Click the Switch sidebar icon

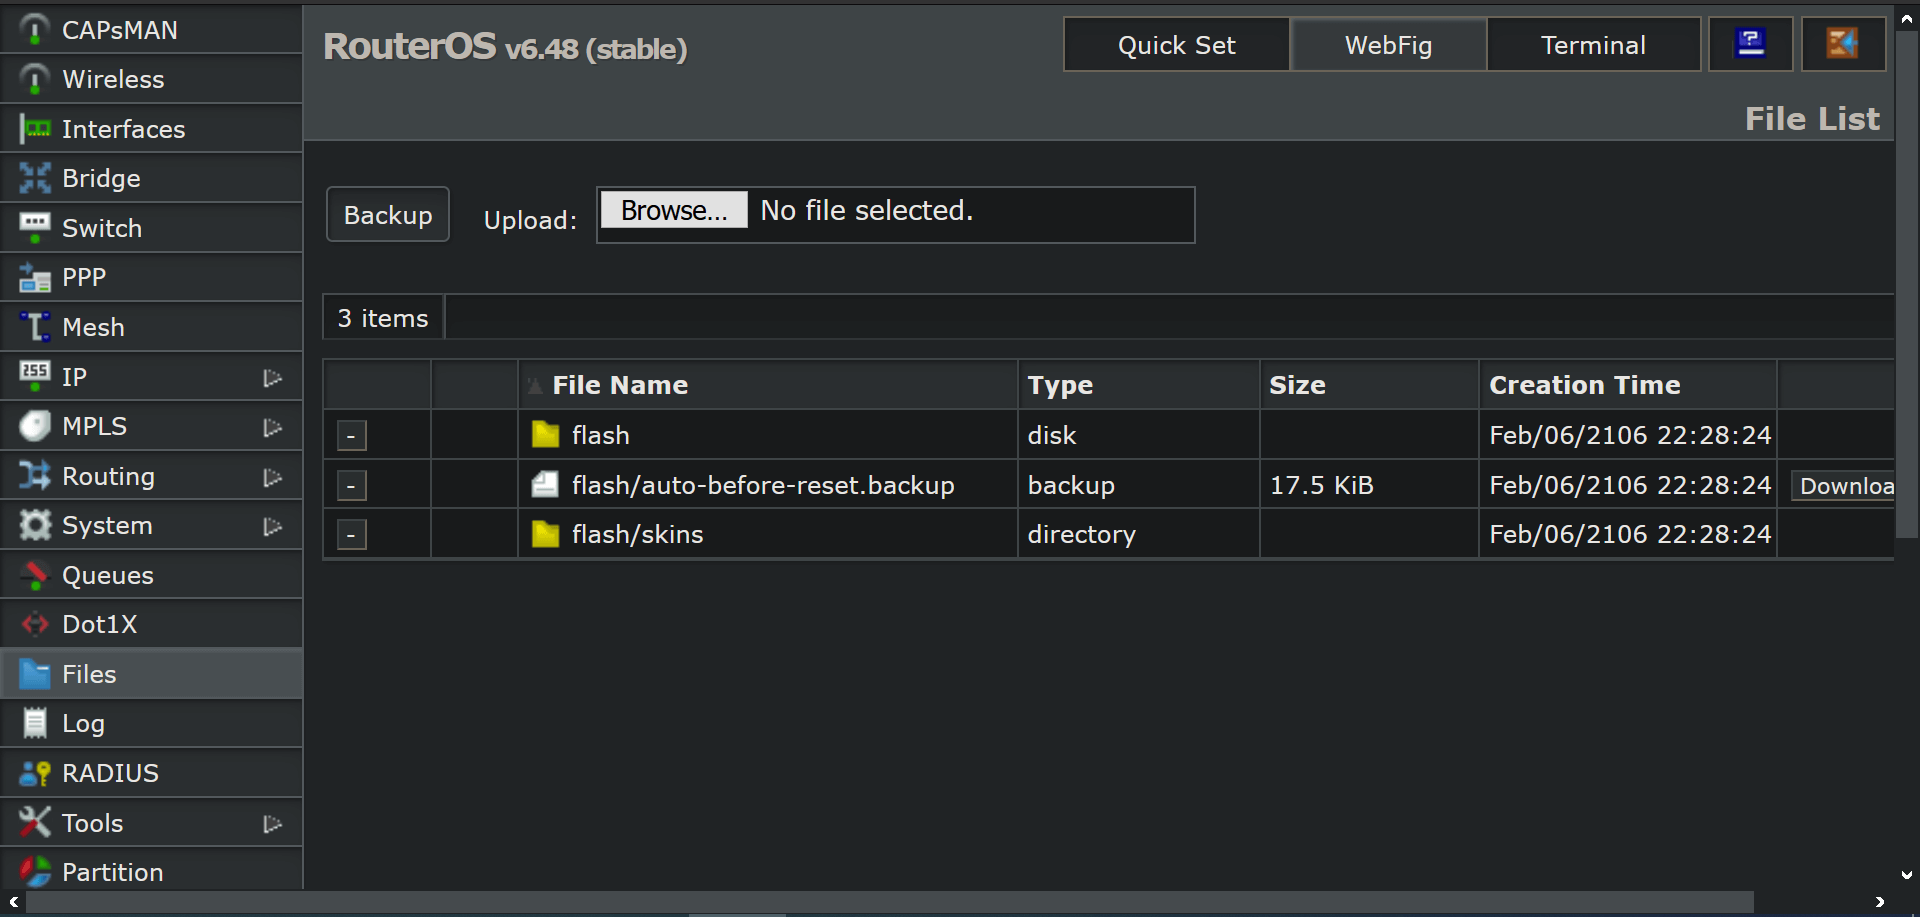click(x=33, y=227)
